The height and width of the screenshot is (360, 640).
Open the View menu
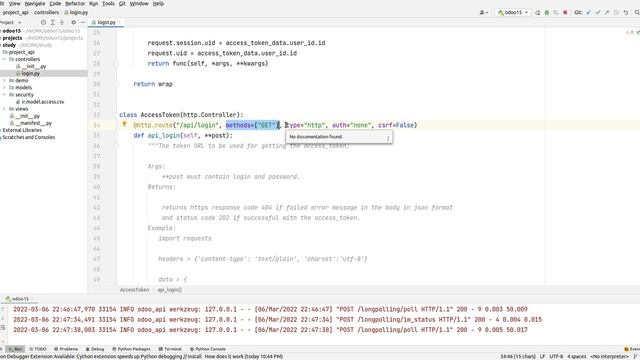[15, 3]
